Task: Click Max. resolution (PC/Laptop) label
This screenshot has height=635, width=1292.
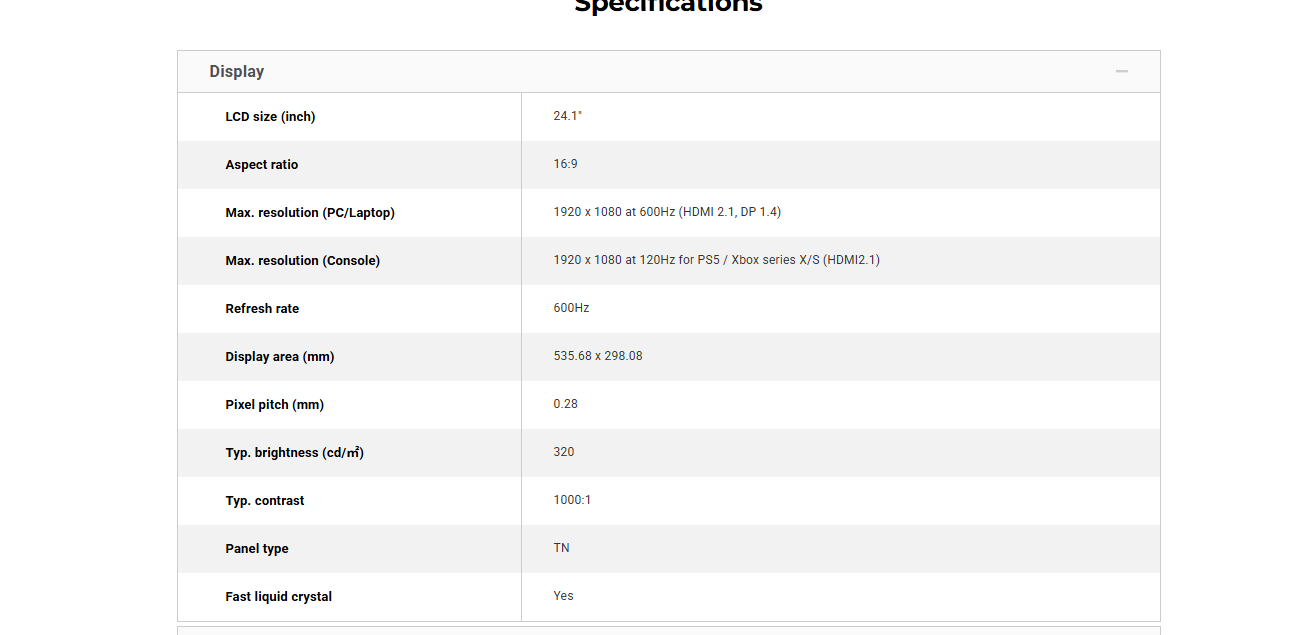Action: point(310,213)
